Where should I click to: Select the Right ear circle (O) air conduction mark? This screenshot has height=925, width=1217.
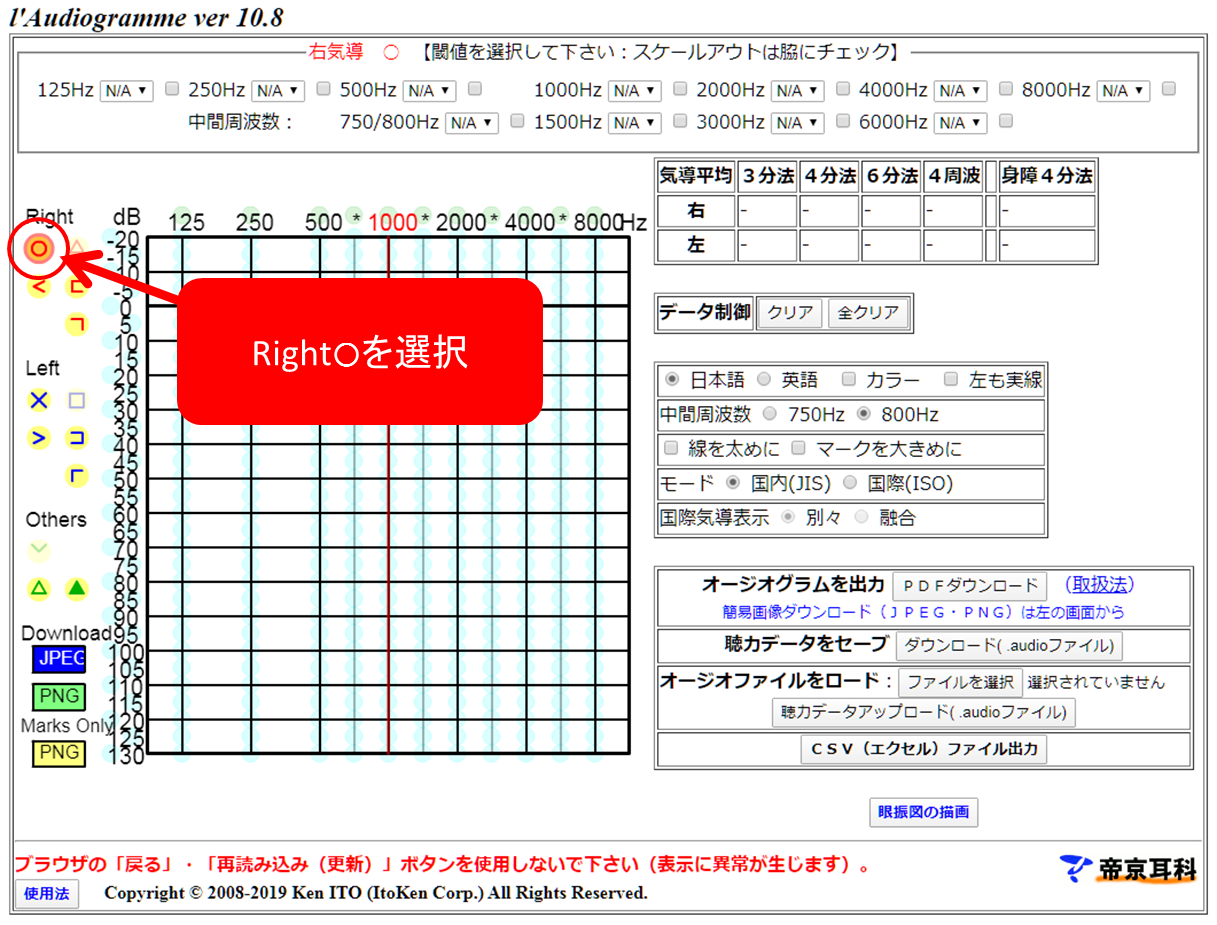click(38, 248)
